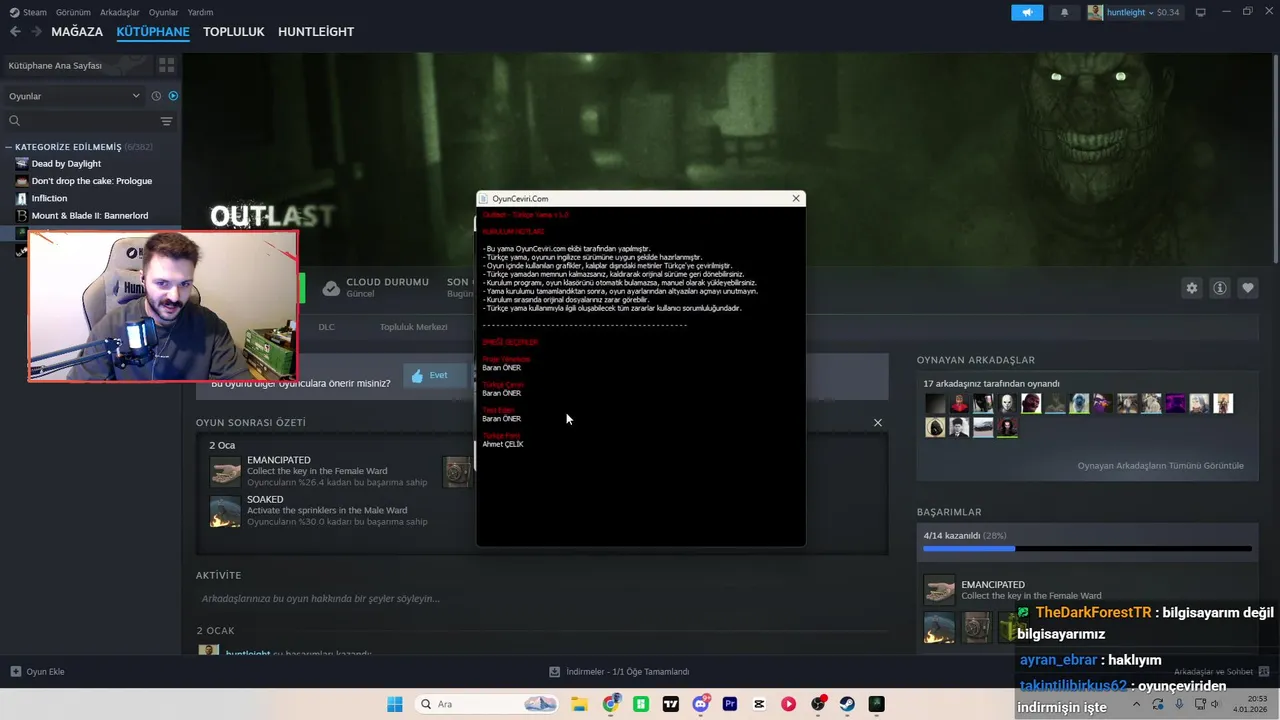Click the cloud status icon
Screen dimensions: 1280x720
331,289
